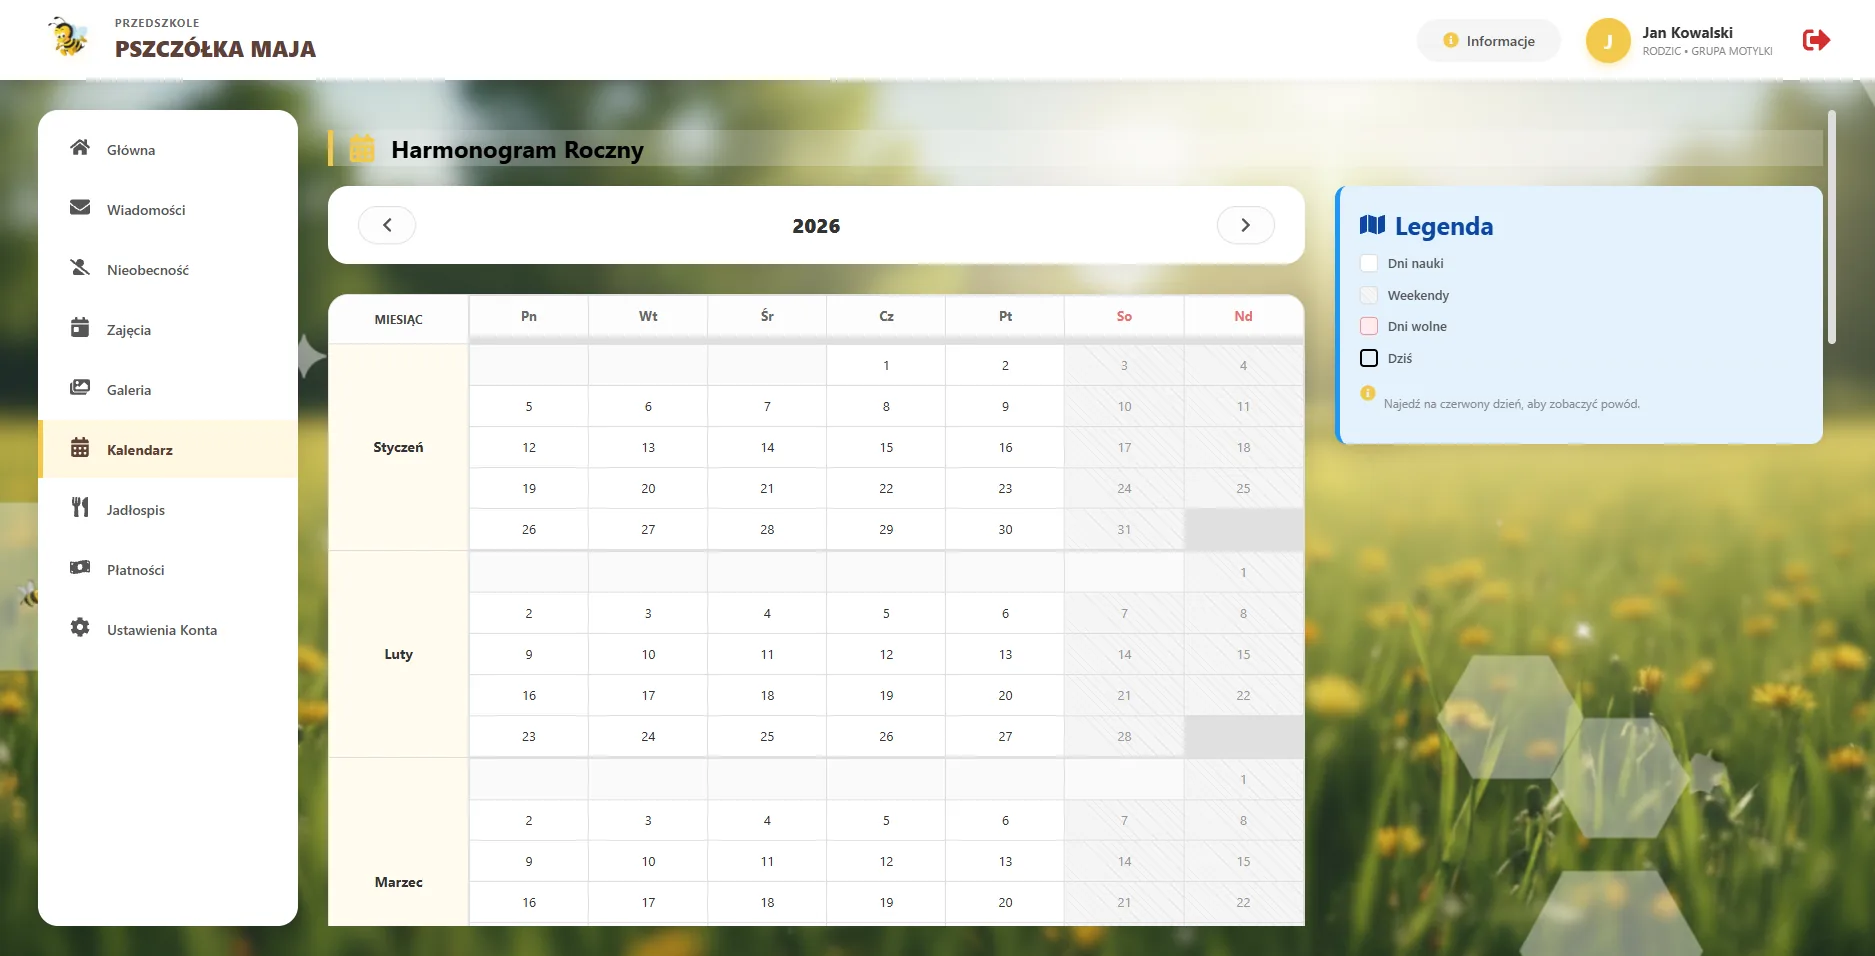Select the Nieobecność absence icon
Screen dimensions: 1875x956
coord(80,268)
